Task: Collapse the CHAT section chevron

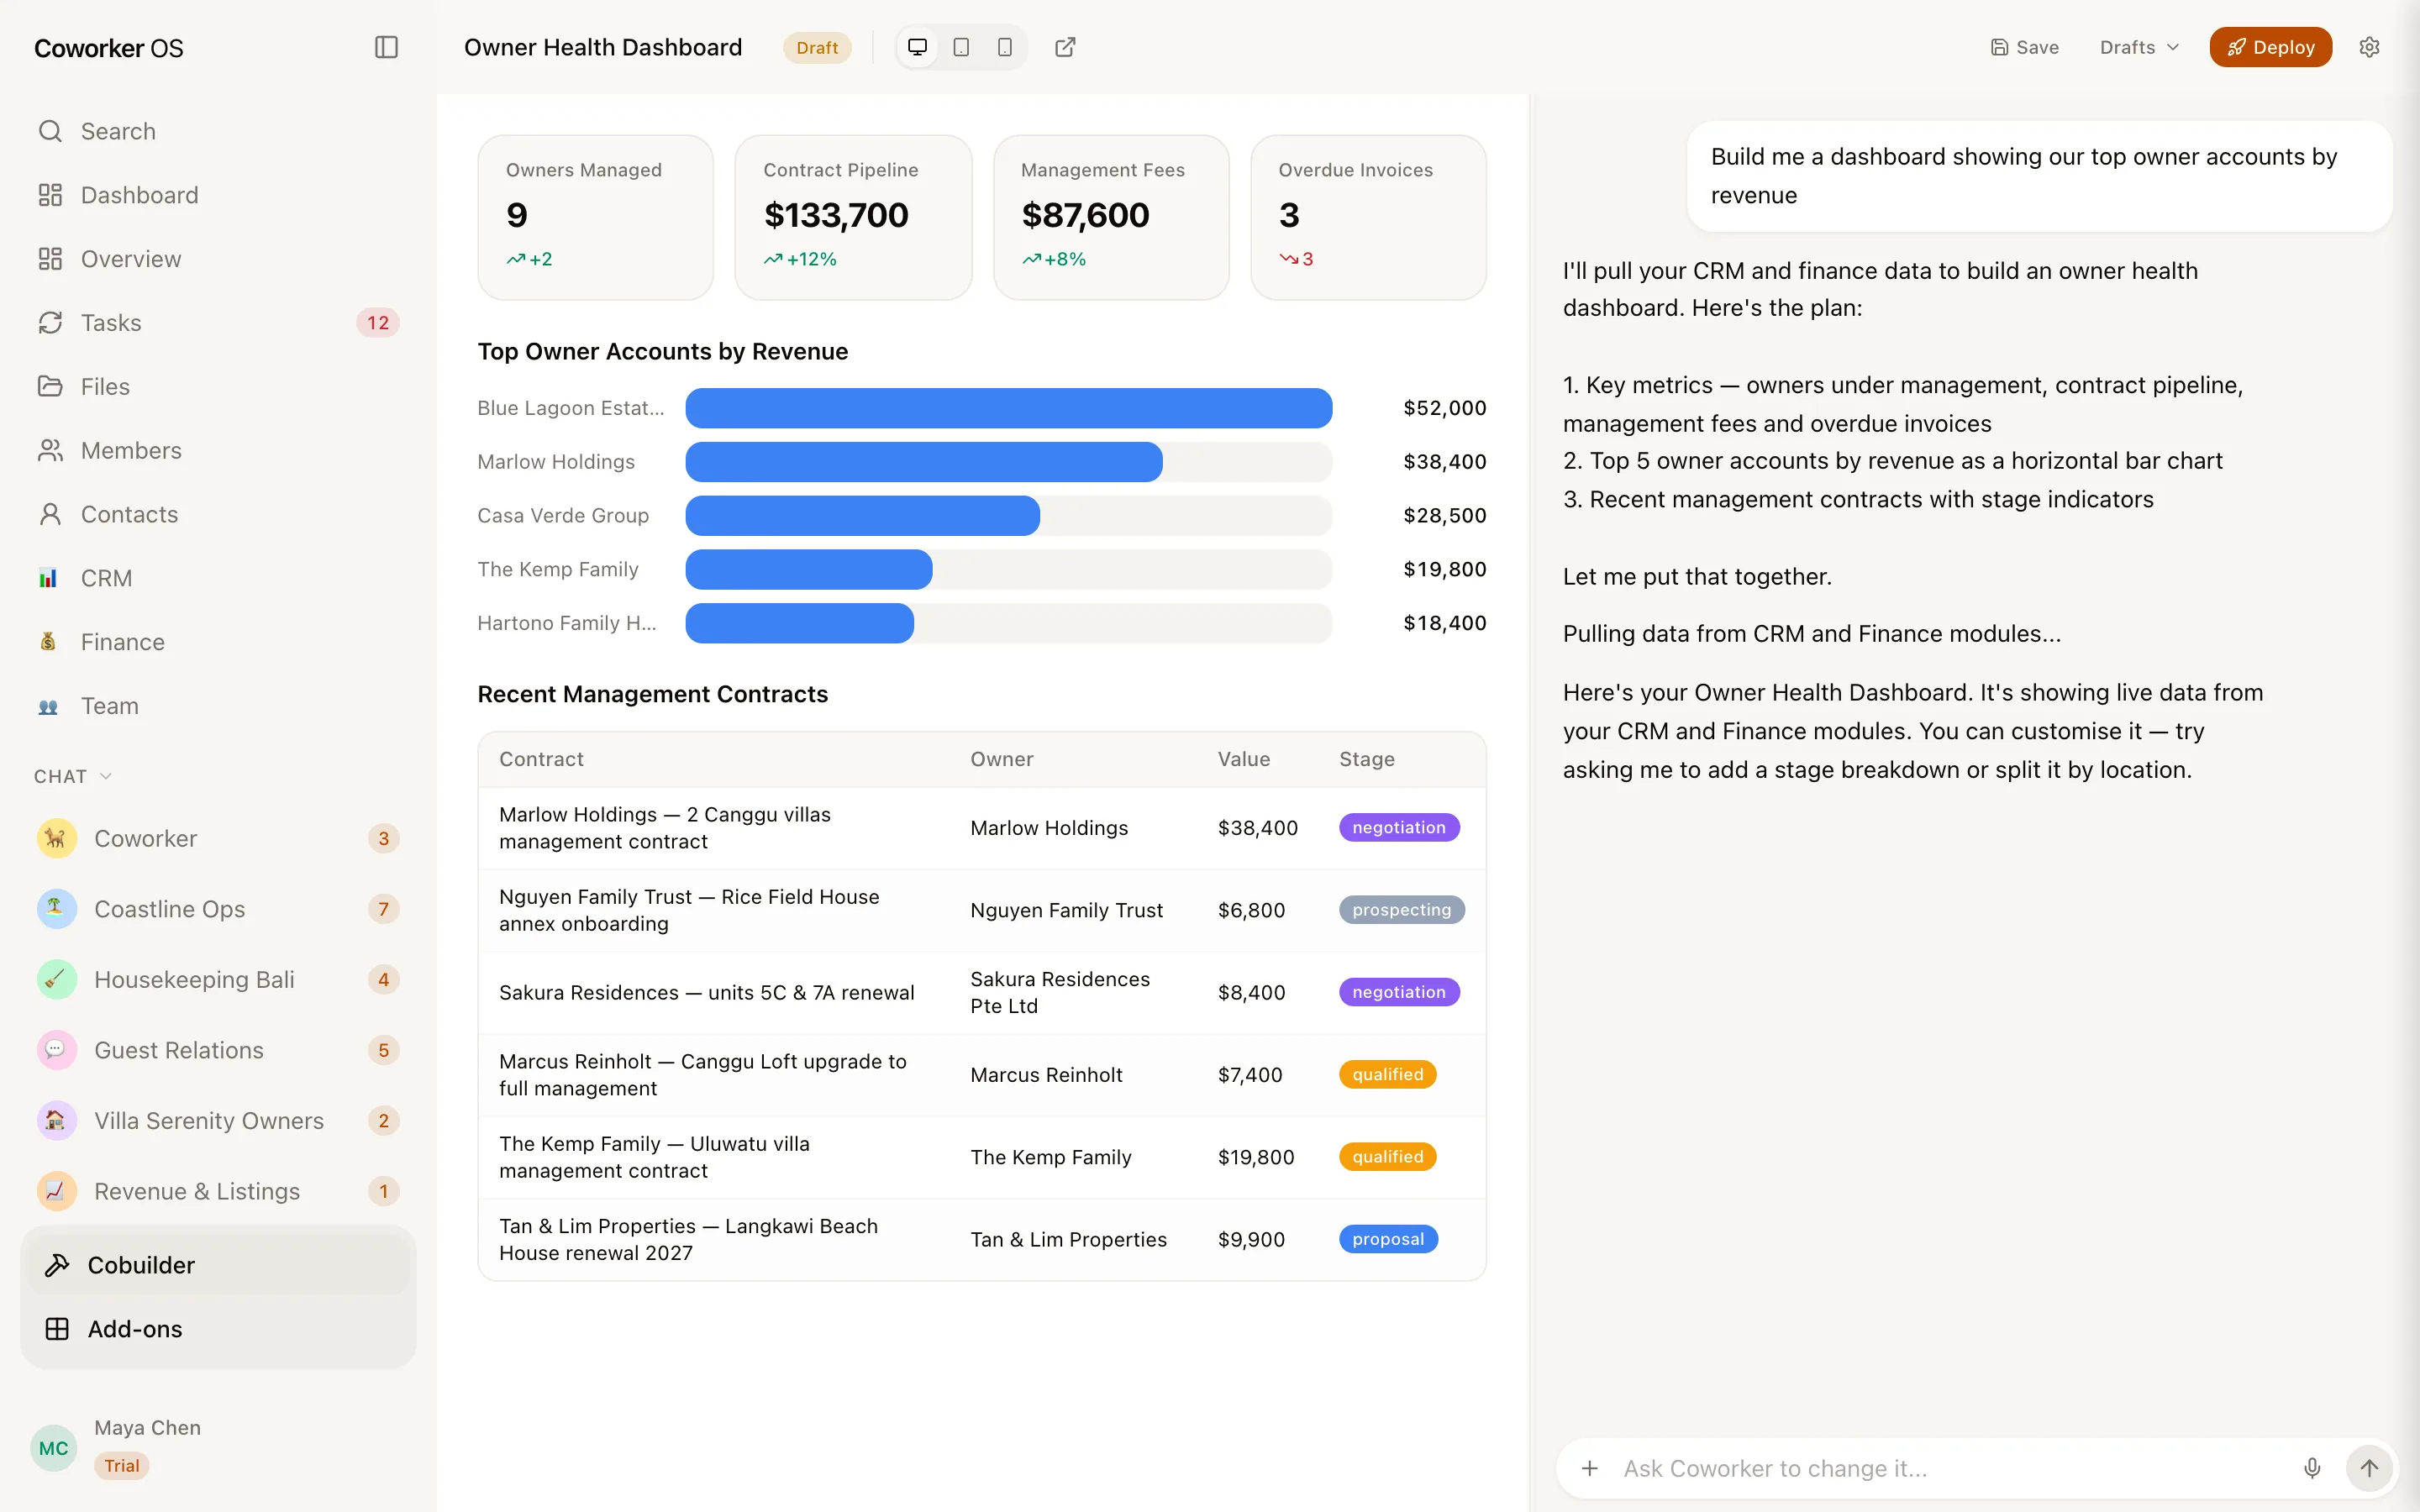Action: tap(106, 776)
